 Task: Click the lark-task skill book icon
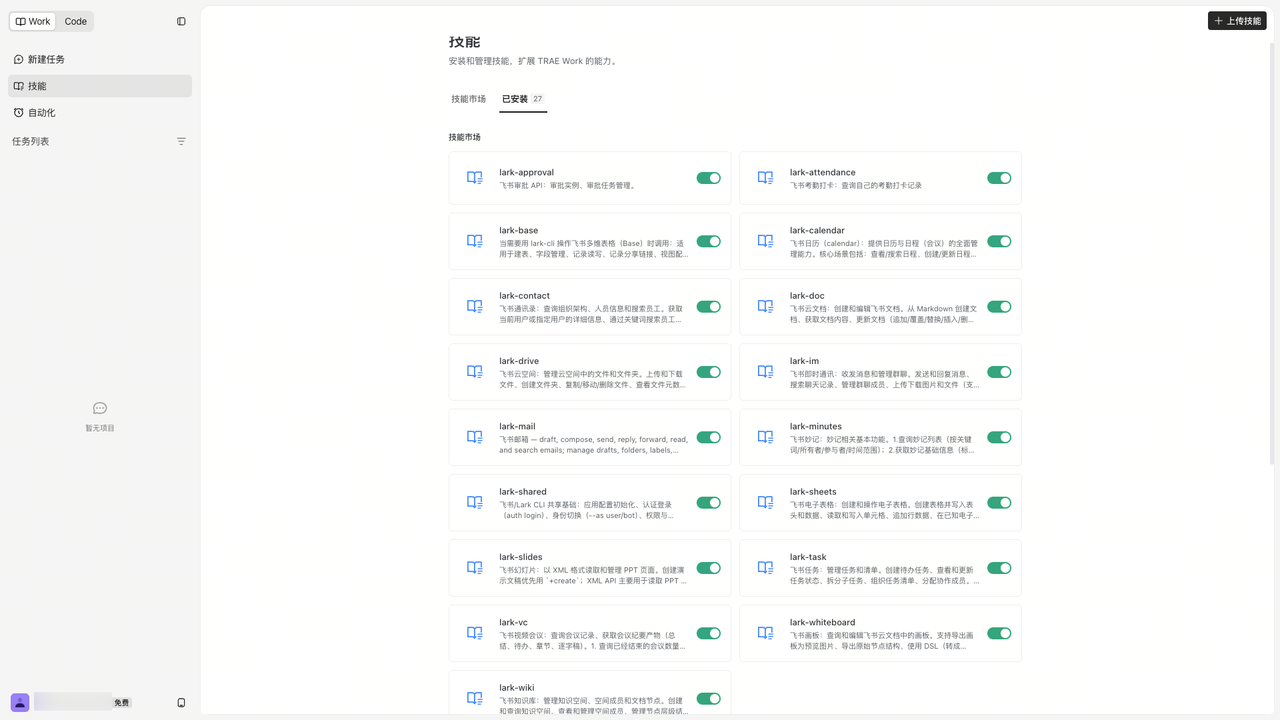765,568
